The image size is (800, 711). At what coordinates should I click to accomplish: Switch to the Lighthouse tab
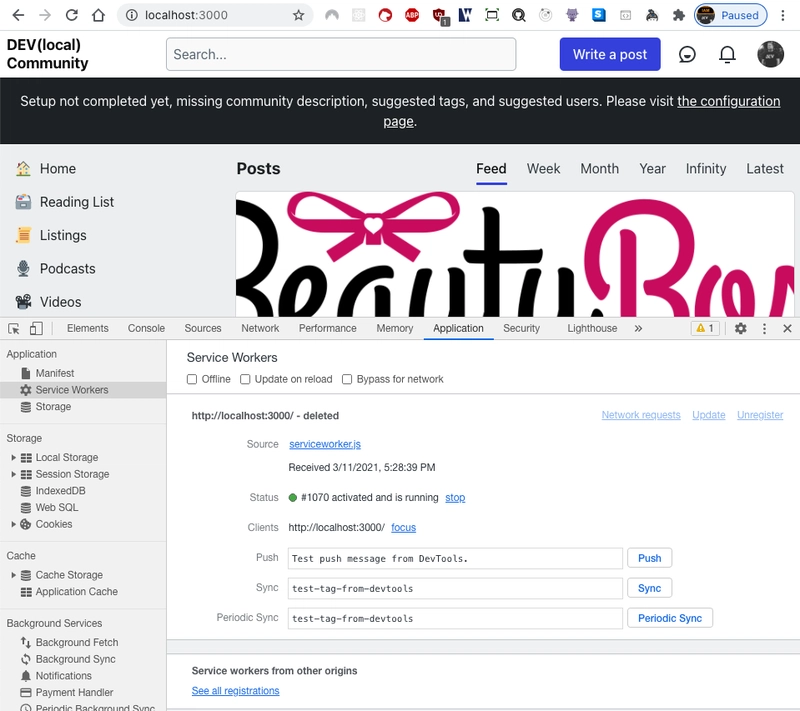[592, 328]
